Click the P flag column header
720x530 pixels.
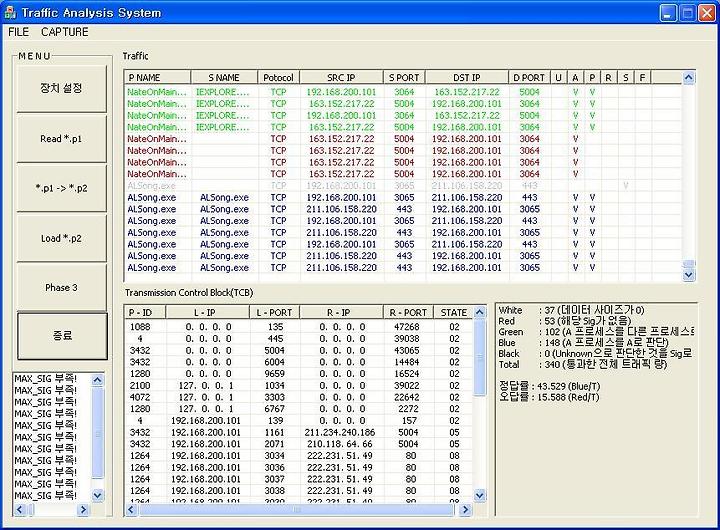(x=592, y=78)
